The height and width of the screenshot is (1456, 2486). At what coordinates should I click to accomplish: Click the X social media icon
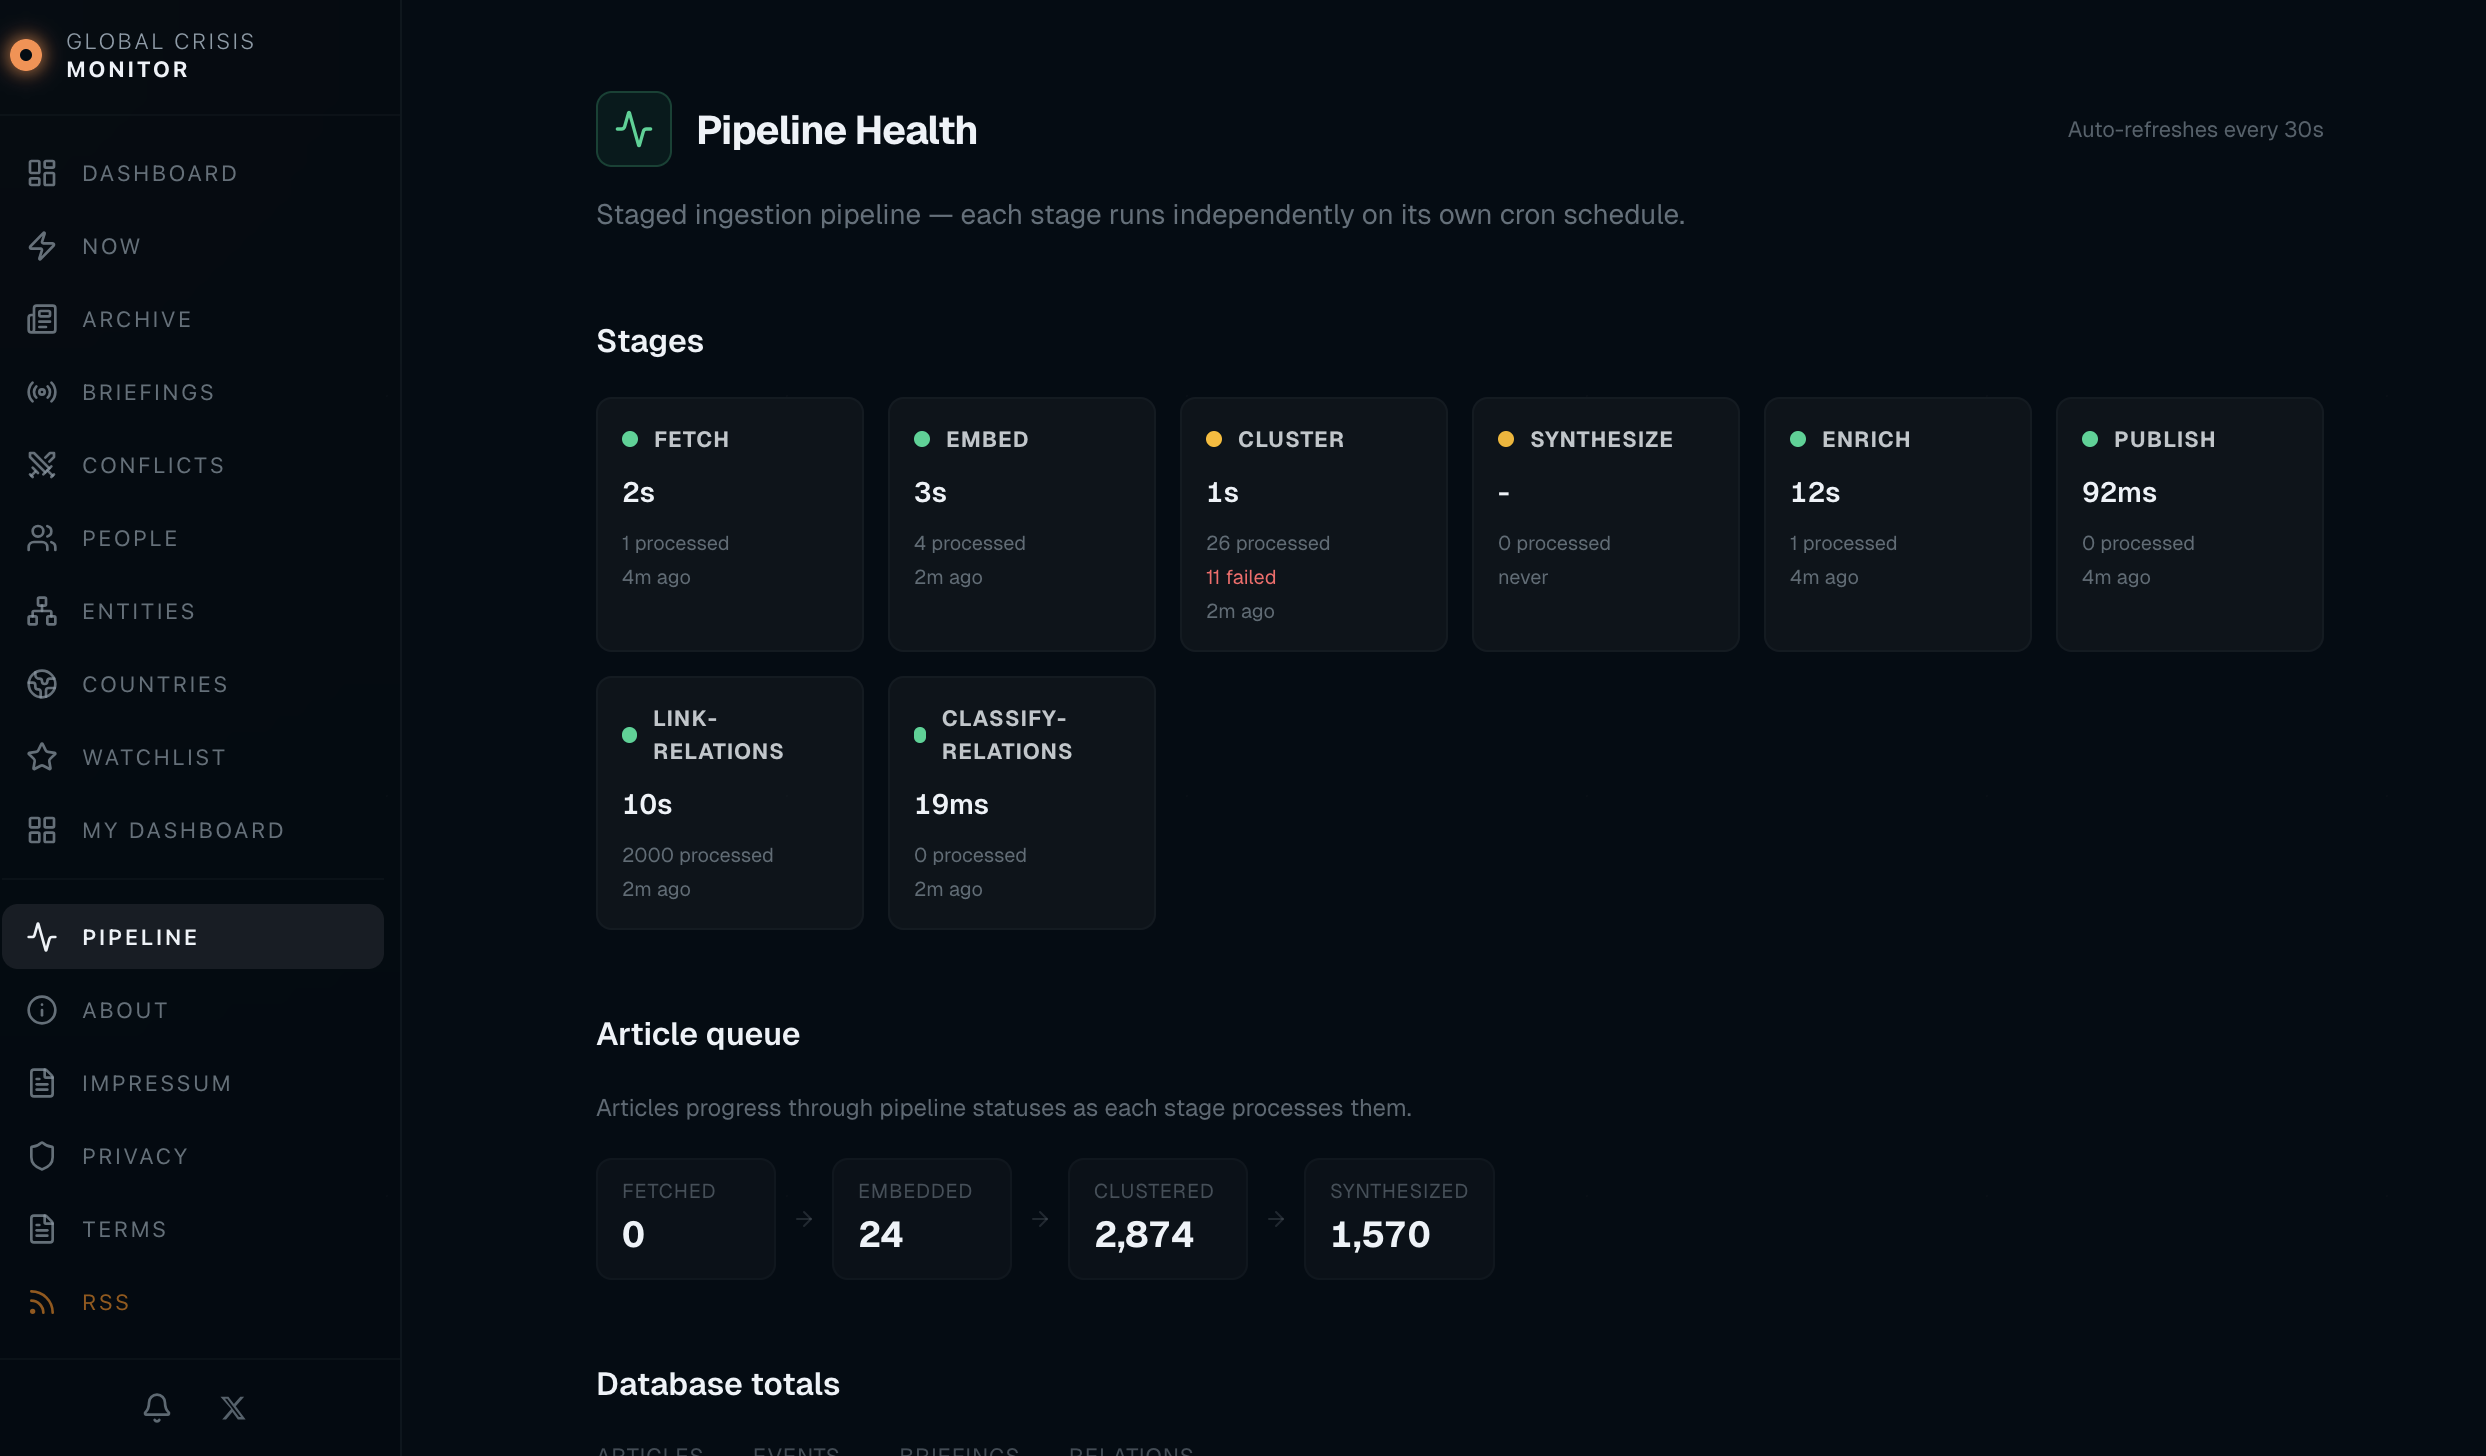[x=233, y=1407]
